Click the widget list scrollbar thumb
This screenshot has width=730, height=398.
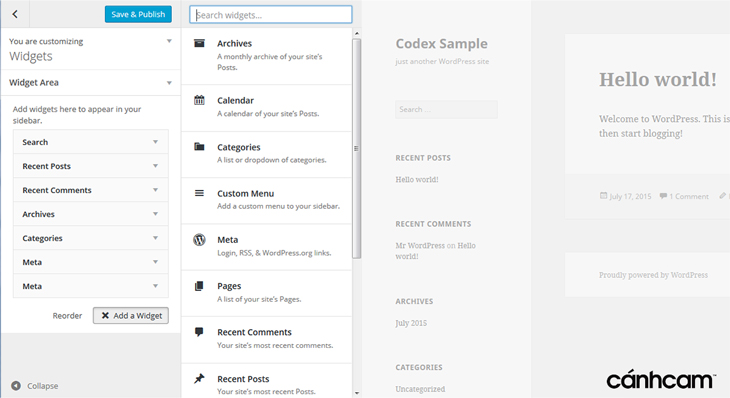[x=357, y=148]
